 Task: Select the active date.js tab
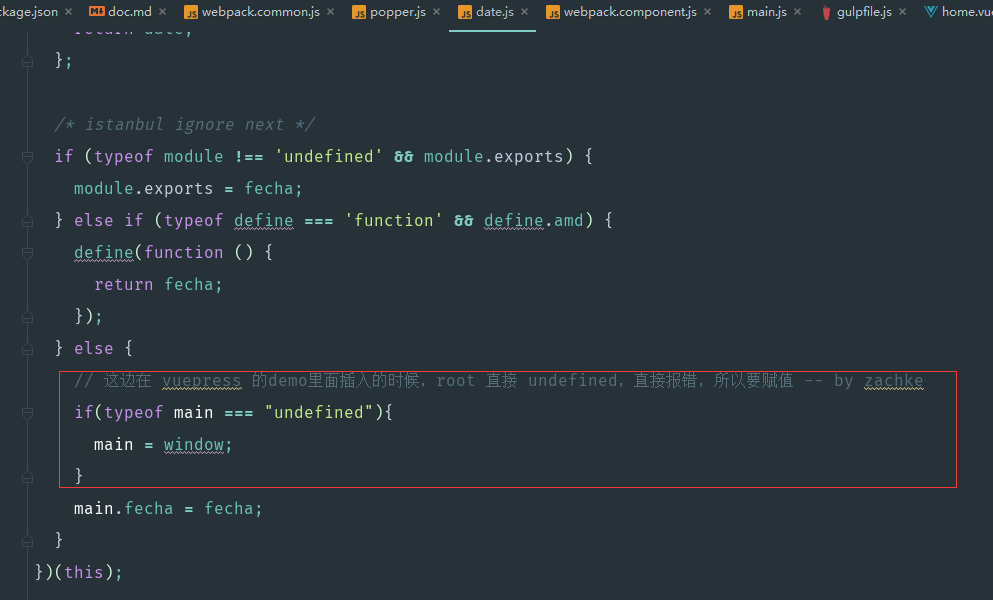pyautogui.click(x=495, y=11)
